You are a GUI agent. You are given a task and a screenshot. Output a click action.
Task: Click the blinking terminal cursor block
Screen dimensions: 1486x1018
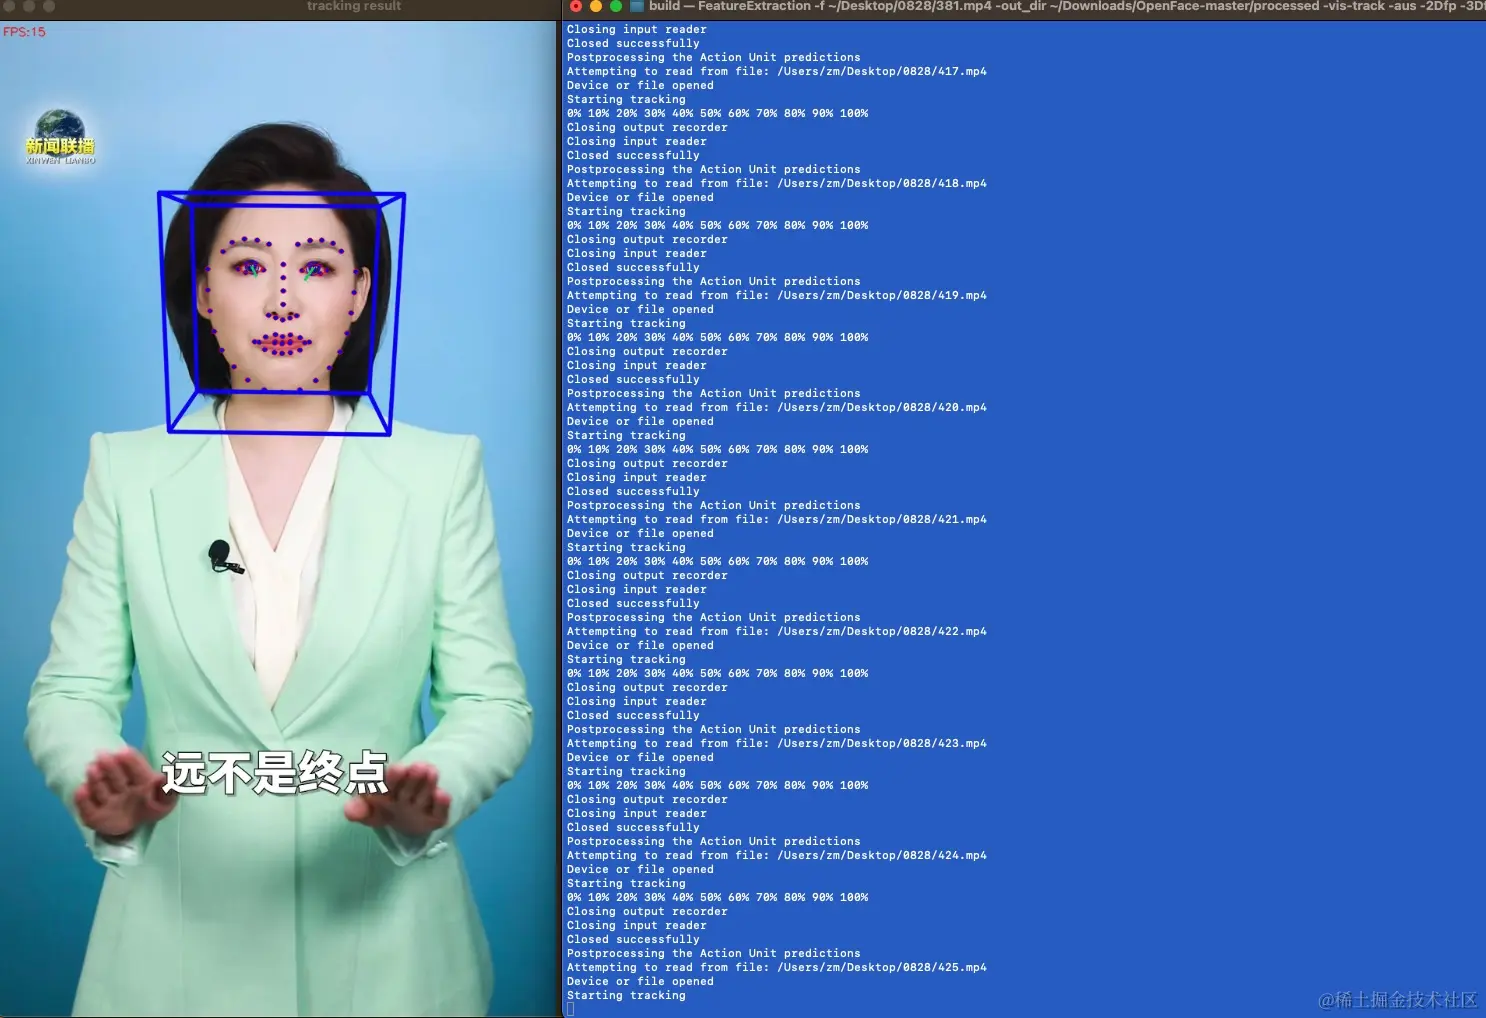[x=570, y=1009]
